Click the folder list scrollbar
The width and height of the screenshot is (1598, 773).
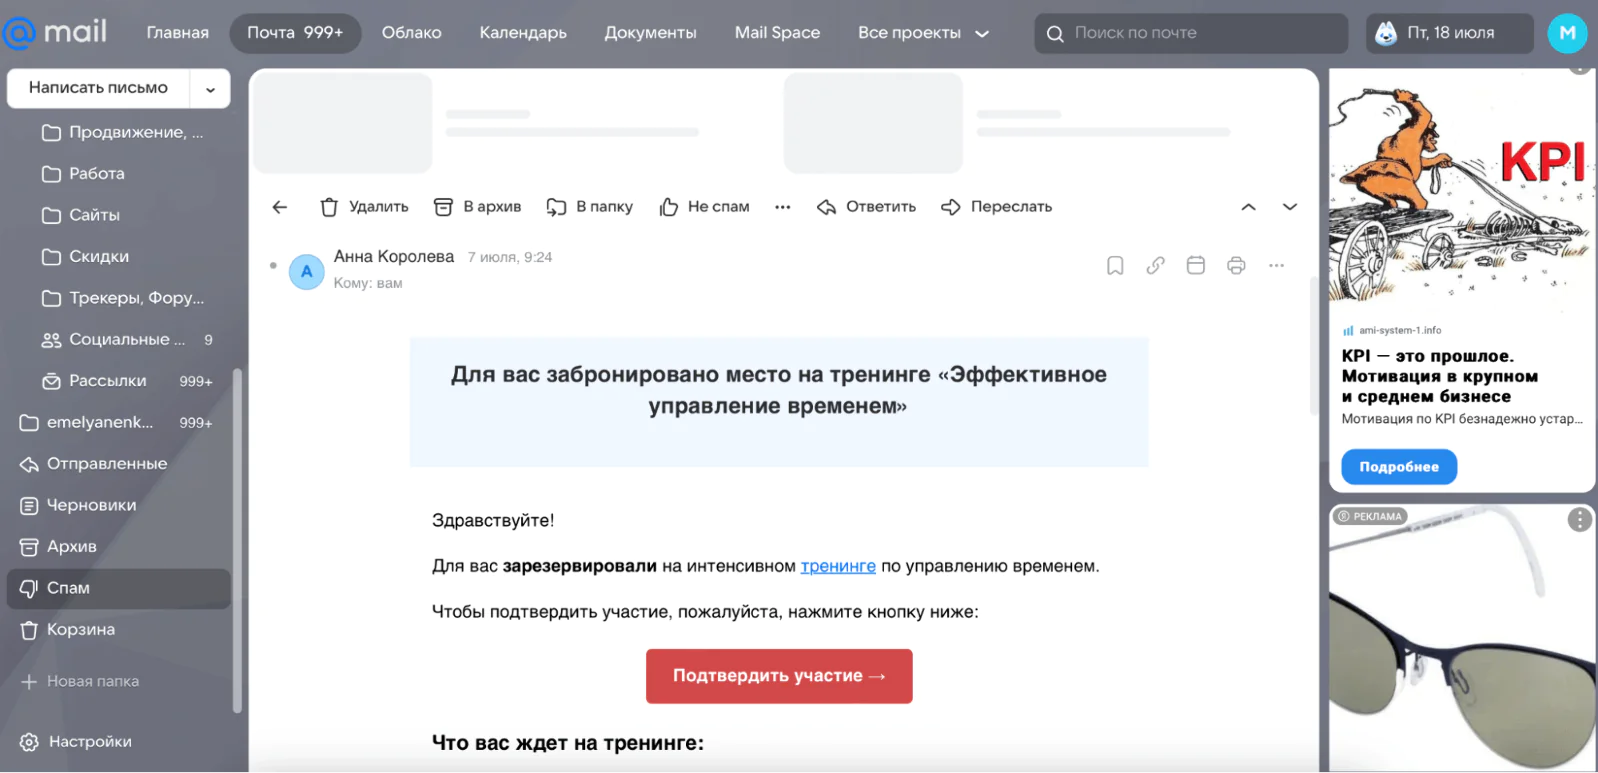pos(237,540)
